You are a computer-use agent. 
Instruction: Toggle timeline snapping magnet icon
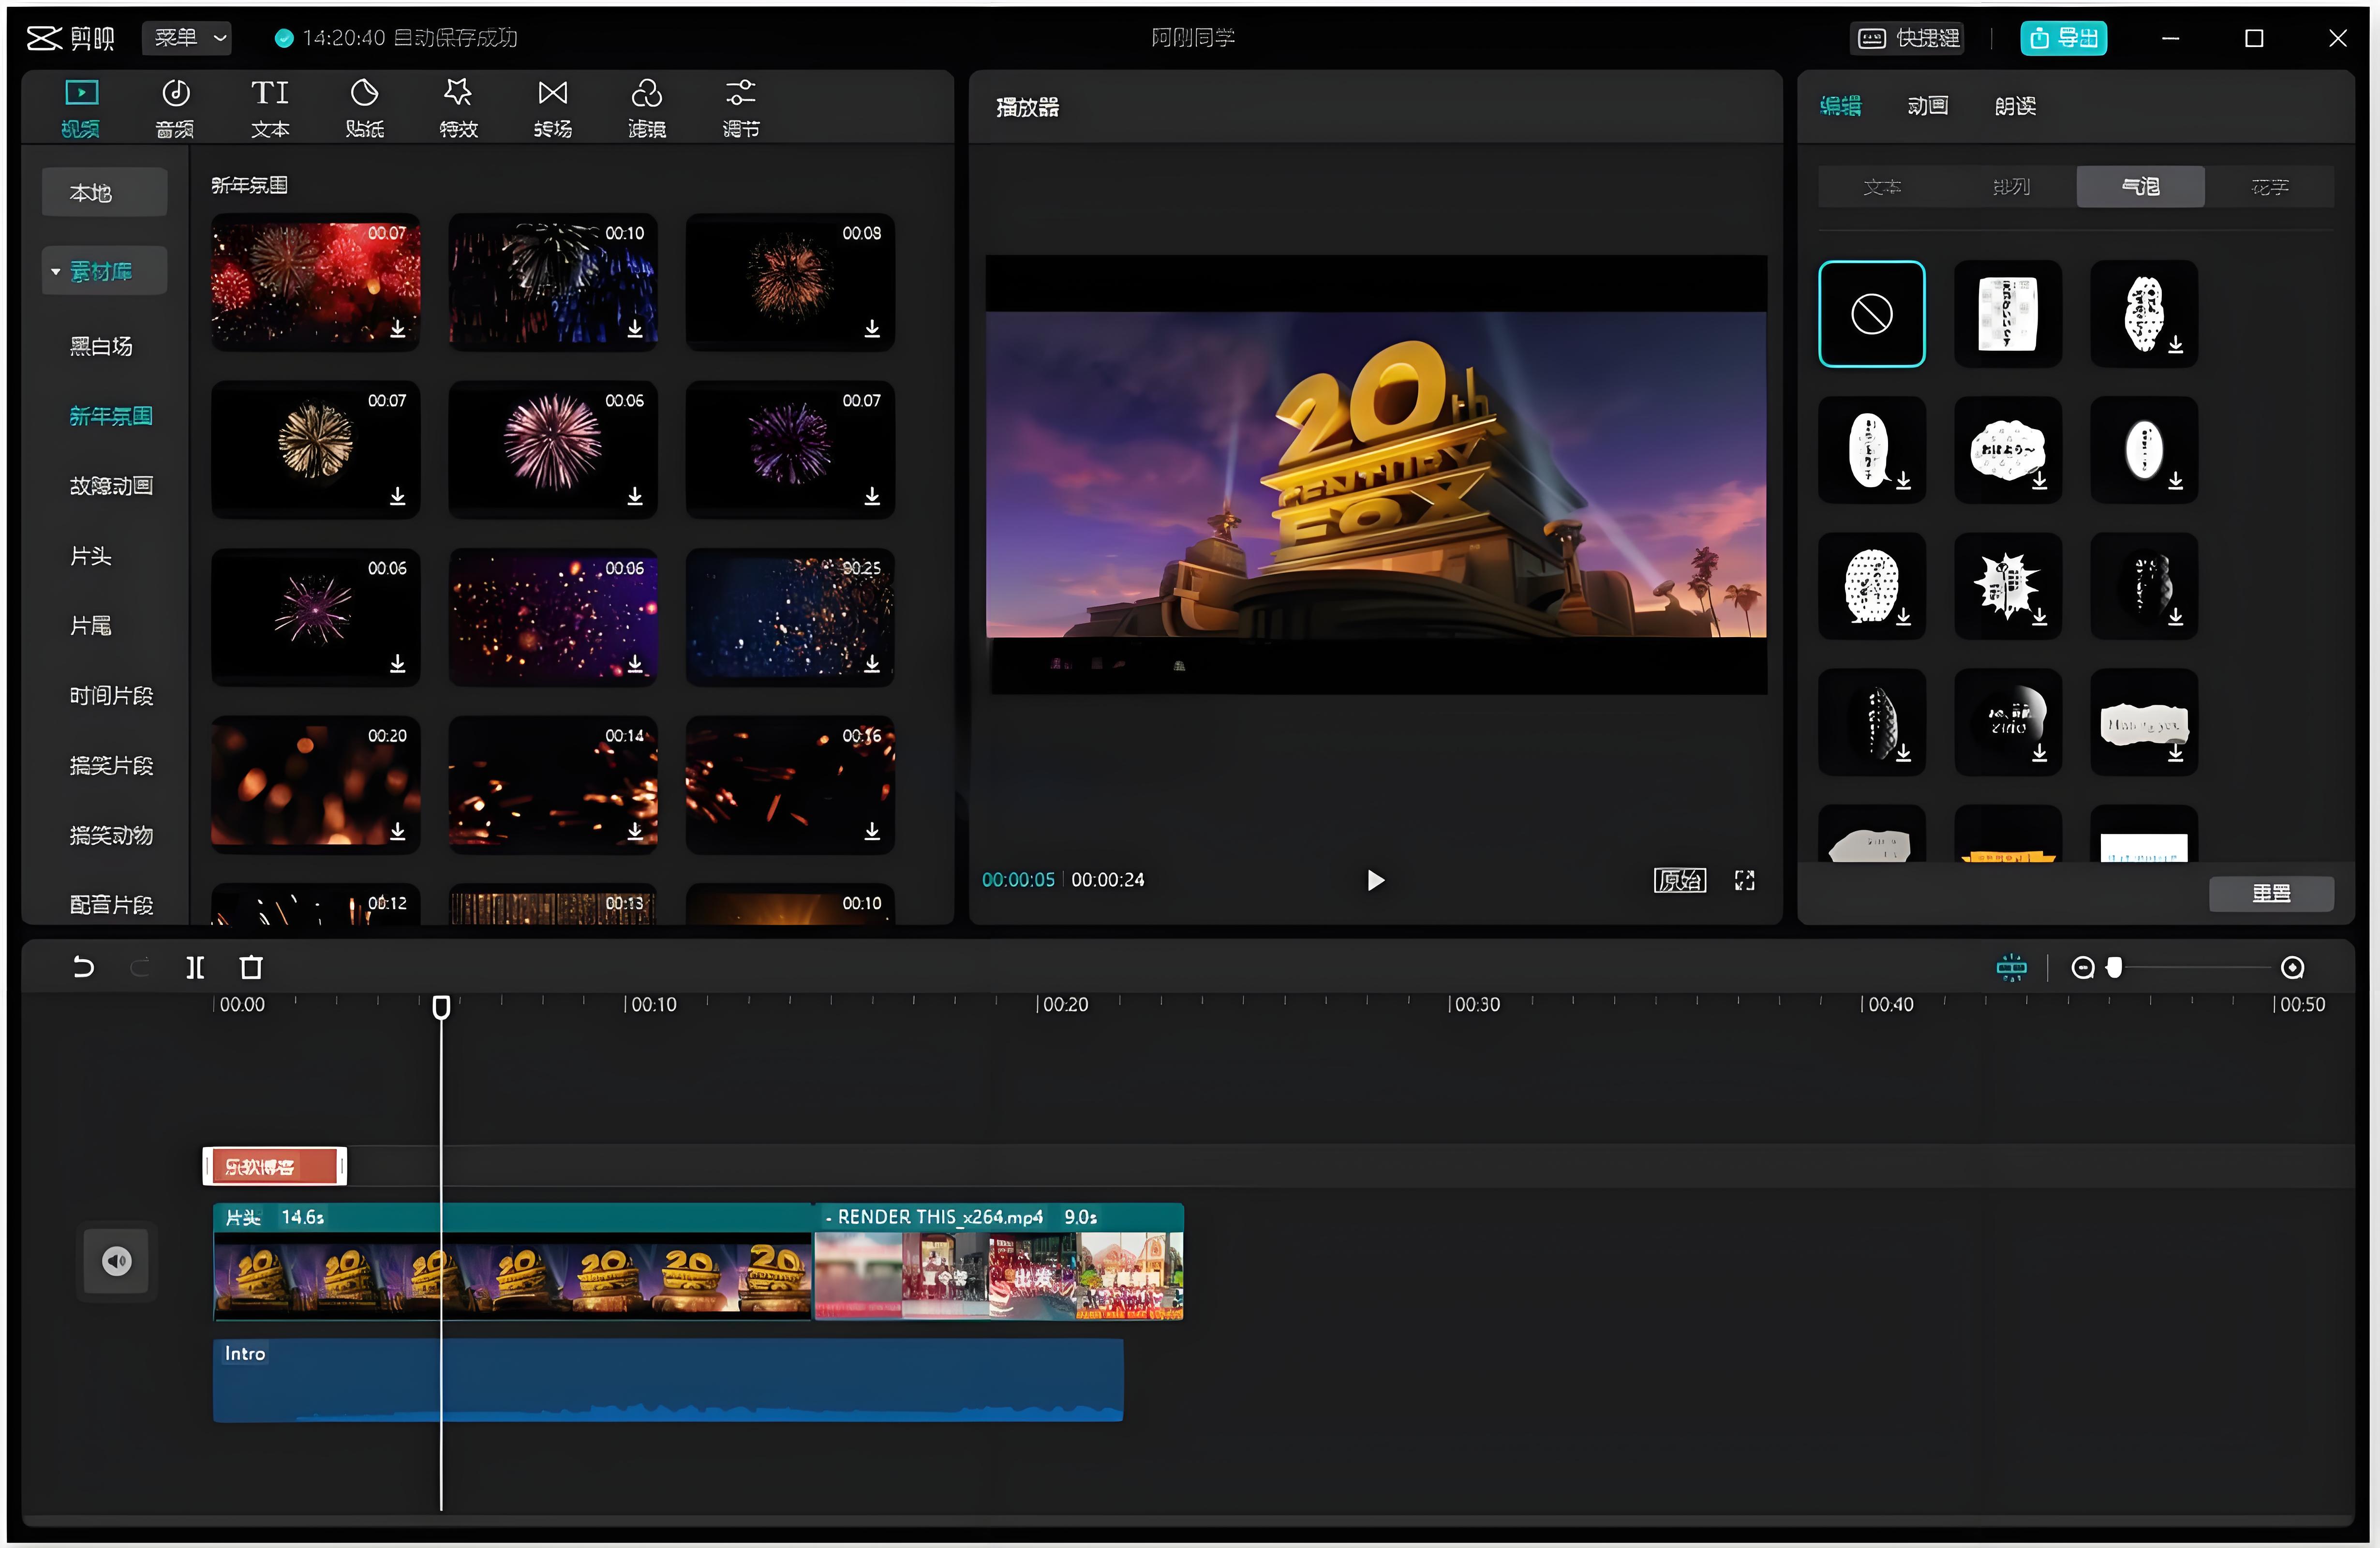pos(2011,967)
